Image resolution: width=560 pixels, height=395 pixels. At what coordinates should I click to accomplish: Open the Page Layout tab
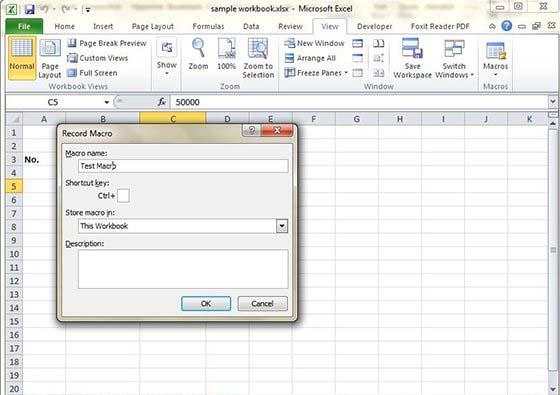click(x=152, y=26)
